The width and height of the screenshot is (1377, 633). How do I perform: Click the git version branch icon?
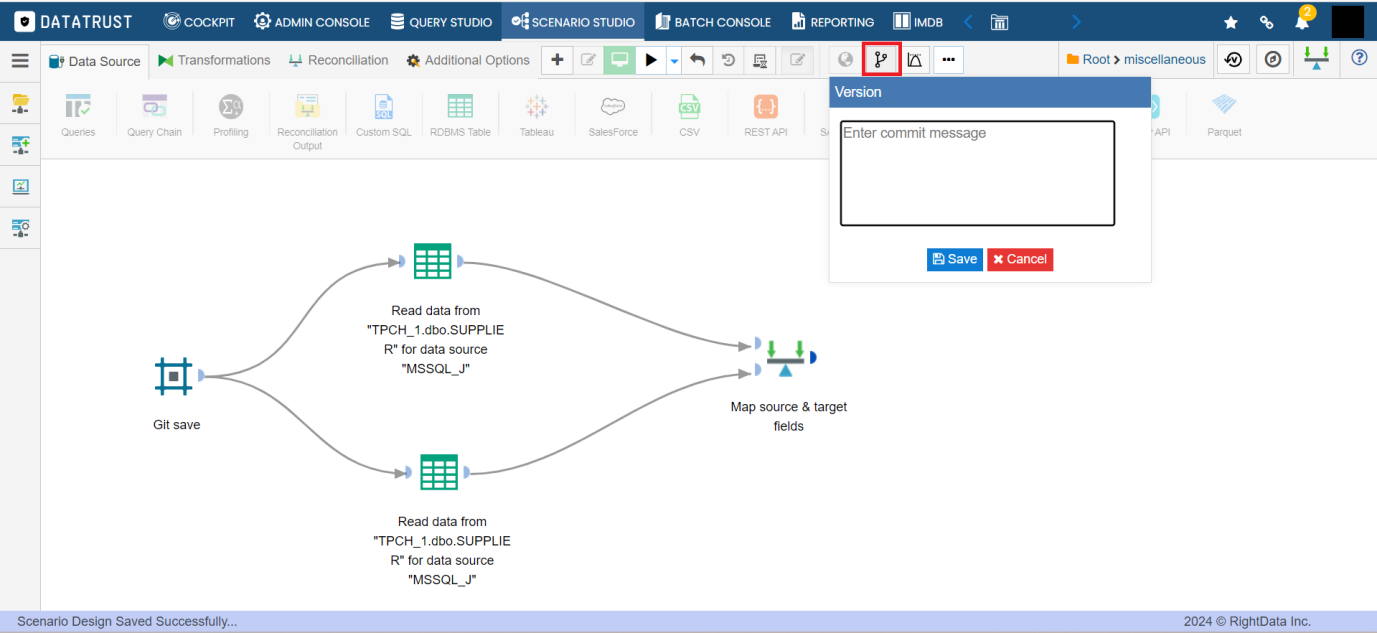tap(881, 60)
